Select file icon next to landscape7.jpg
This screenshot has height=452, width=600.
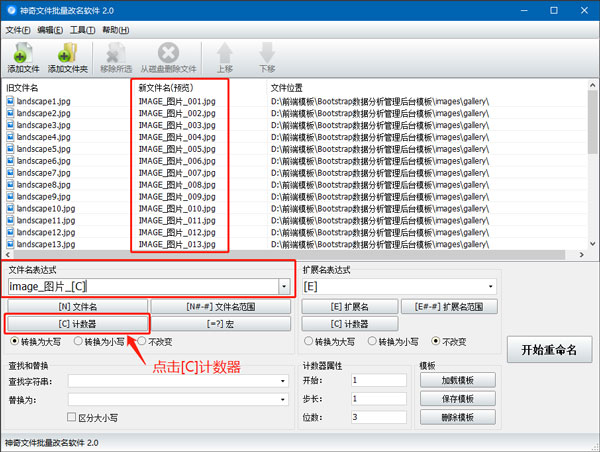pos(10,173)
